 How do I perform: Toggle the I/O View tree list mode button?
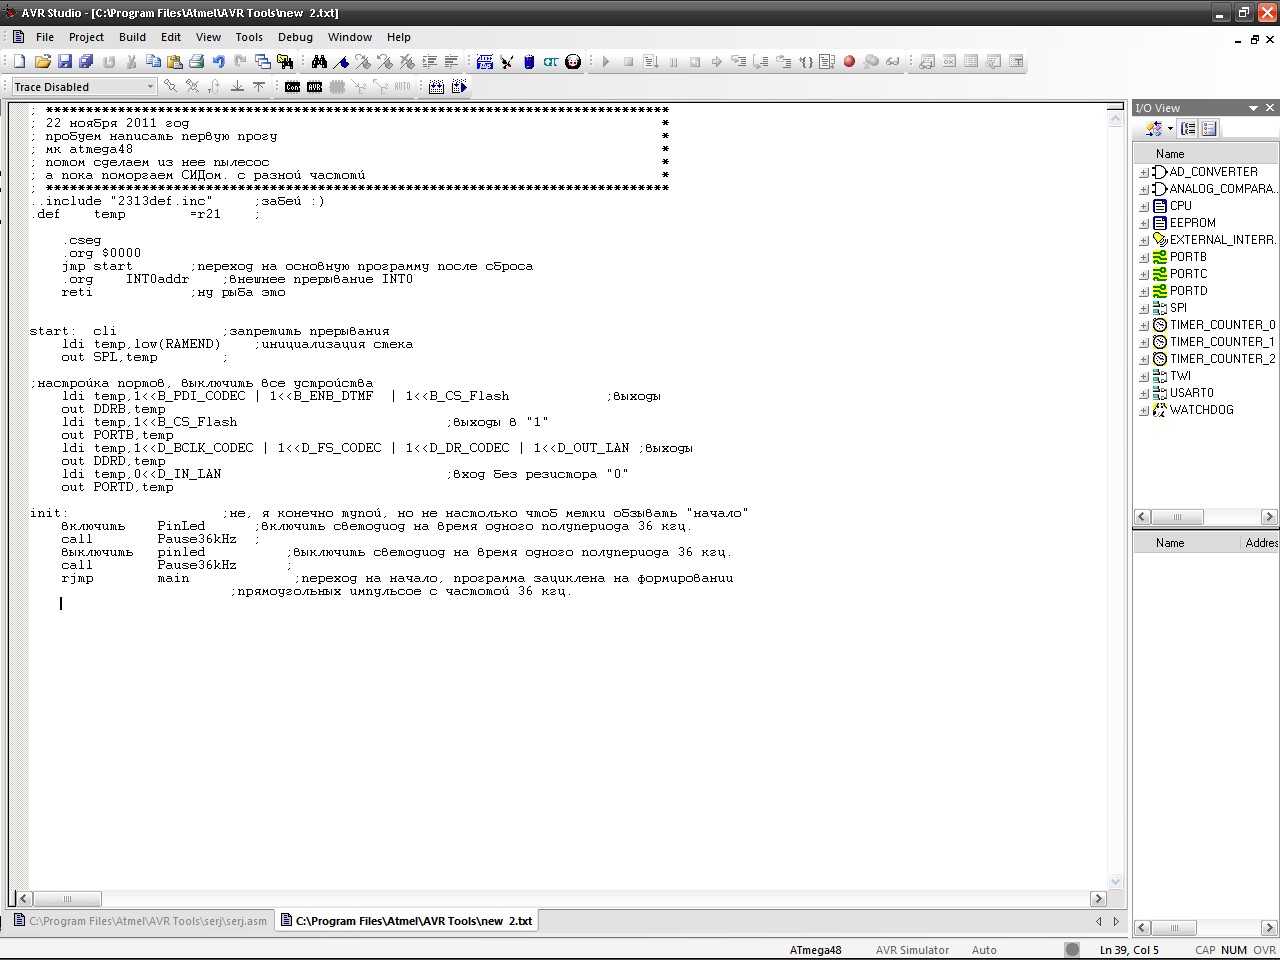pos(1188,128)
